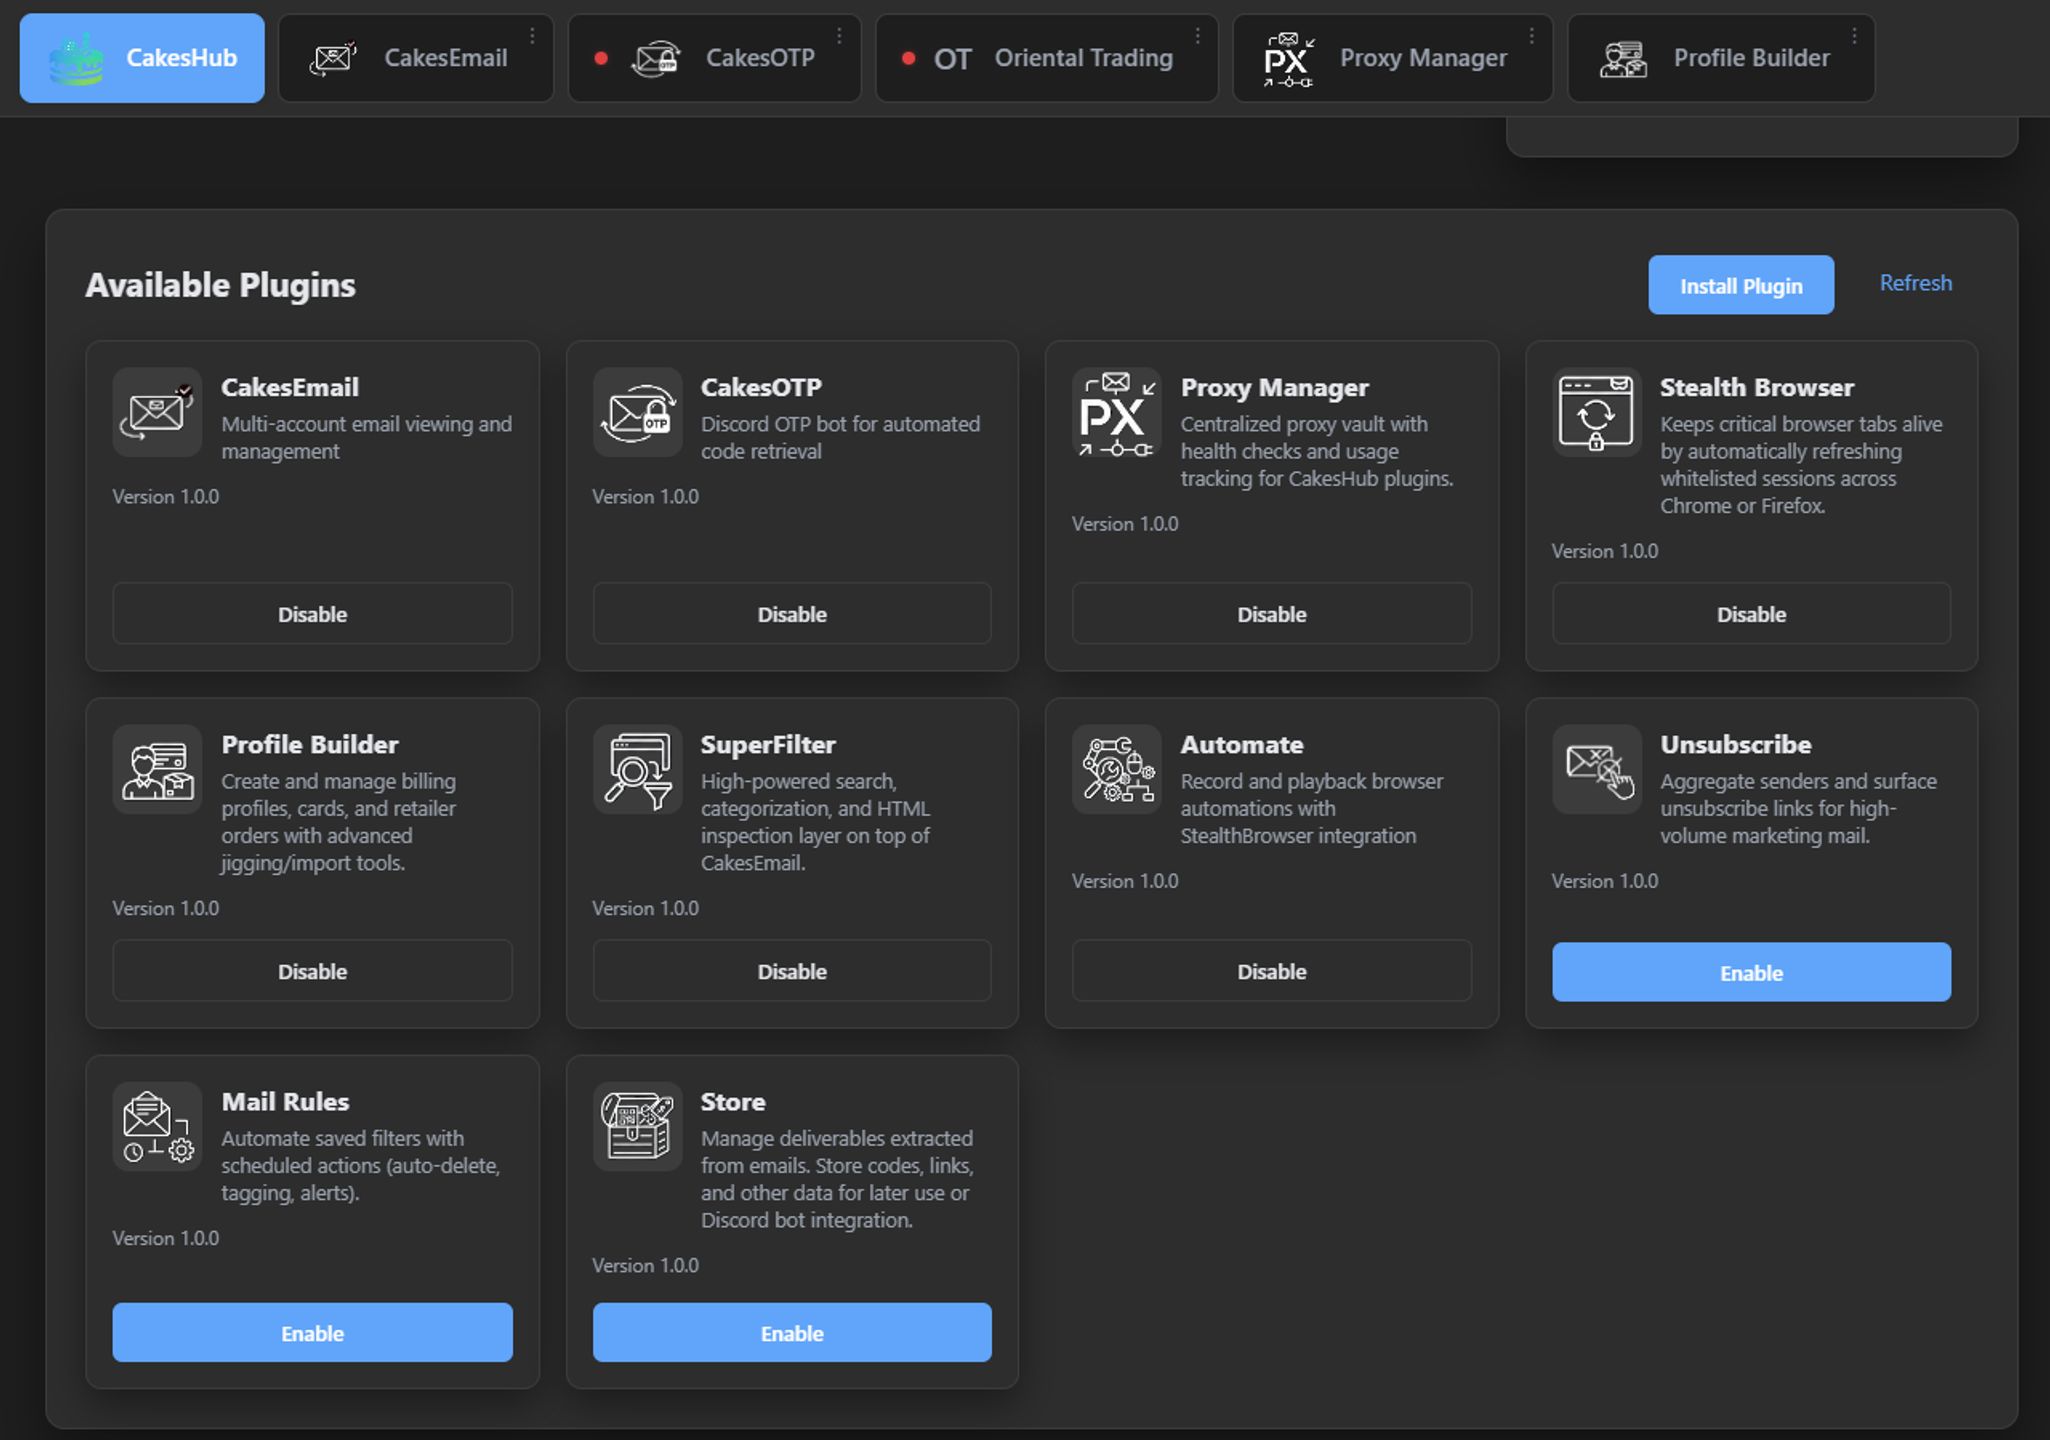
Task: Click the Store plugin card icon
Action: coord(637,1126)
